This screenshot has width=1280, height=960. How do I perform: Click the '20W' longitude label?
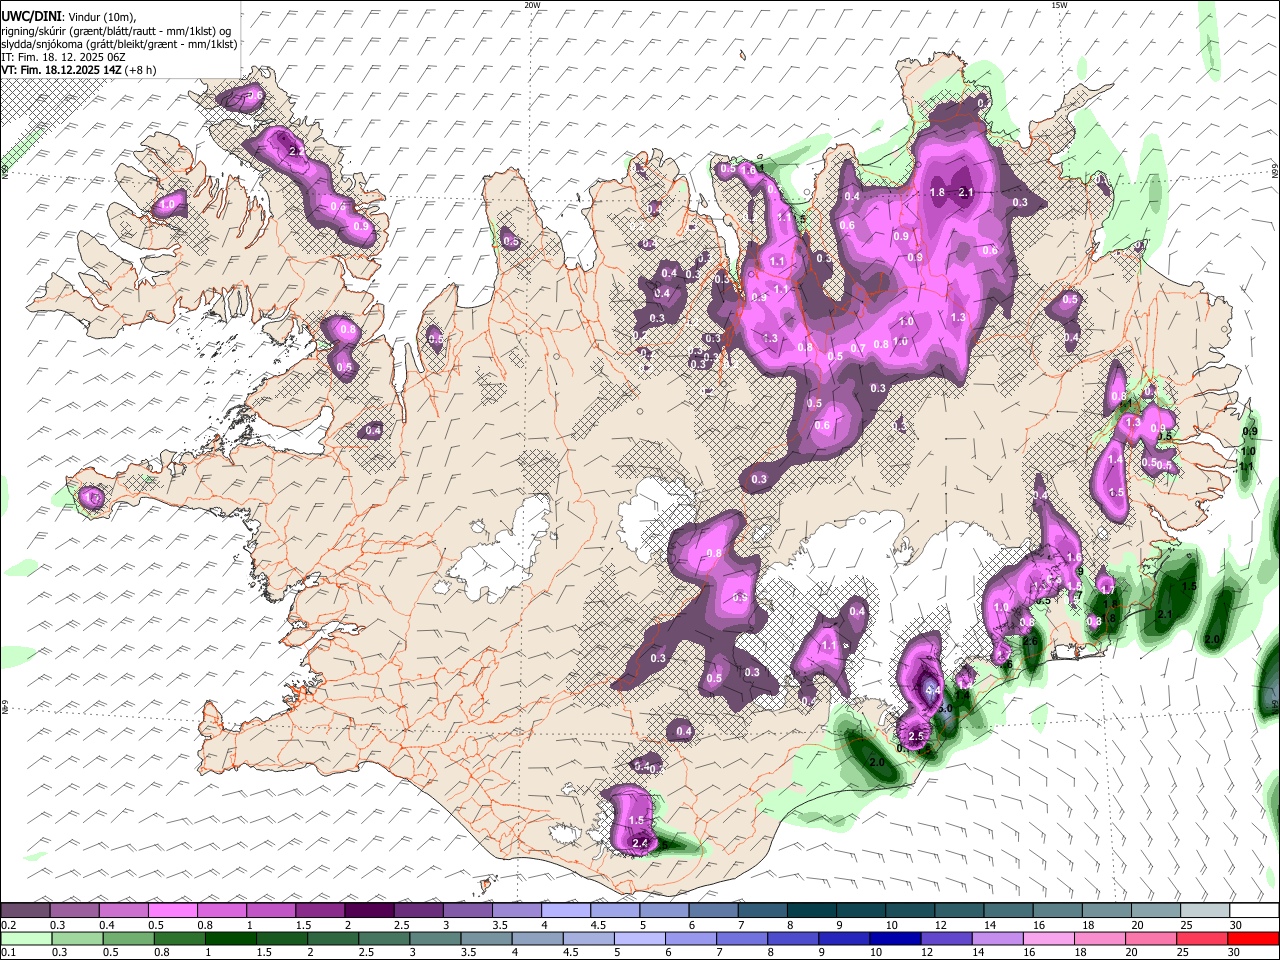pos(532,5)
